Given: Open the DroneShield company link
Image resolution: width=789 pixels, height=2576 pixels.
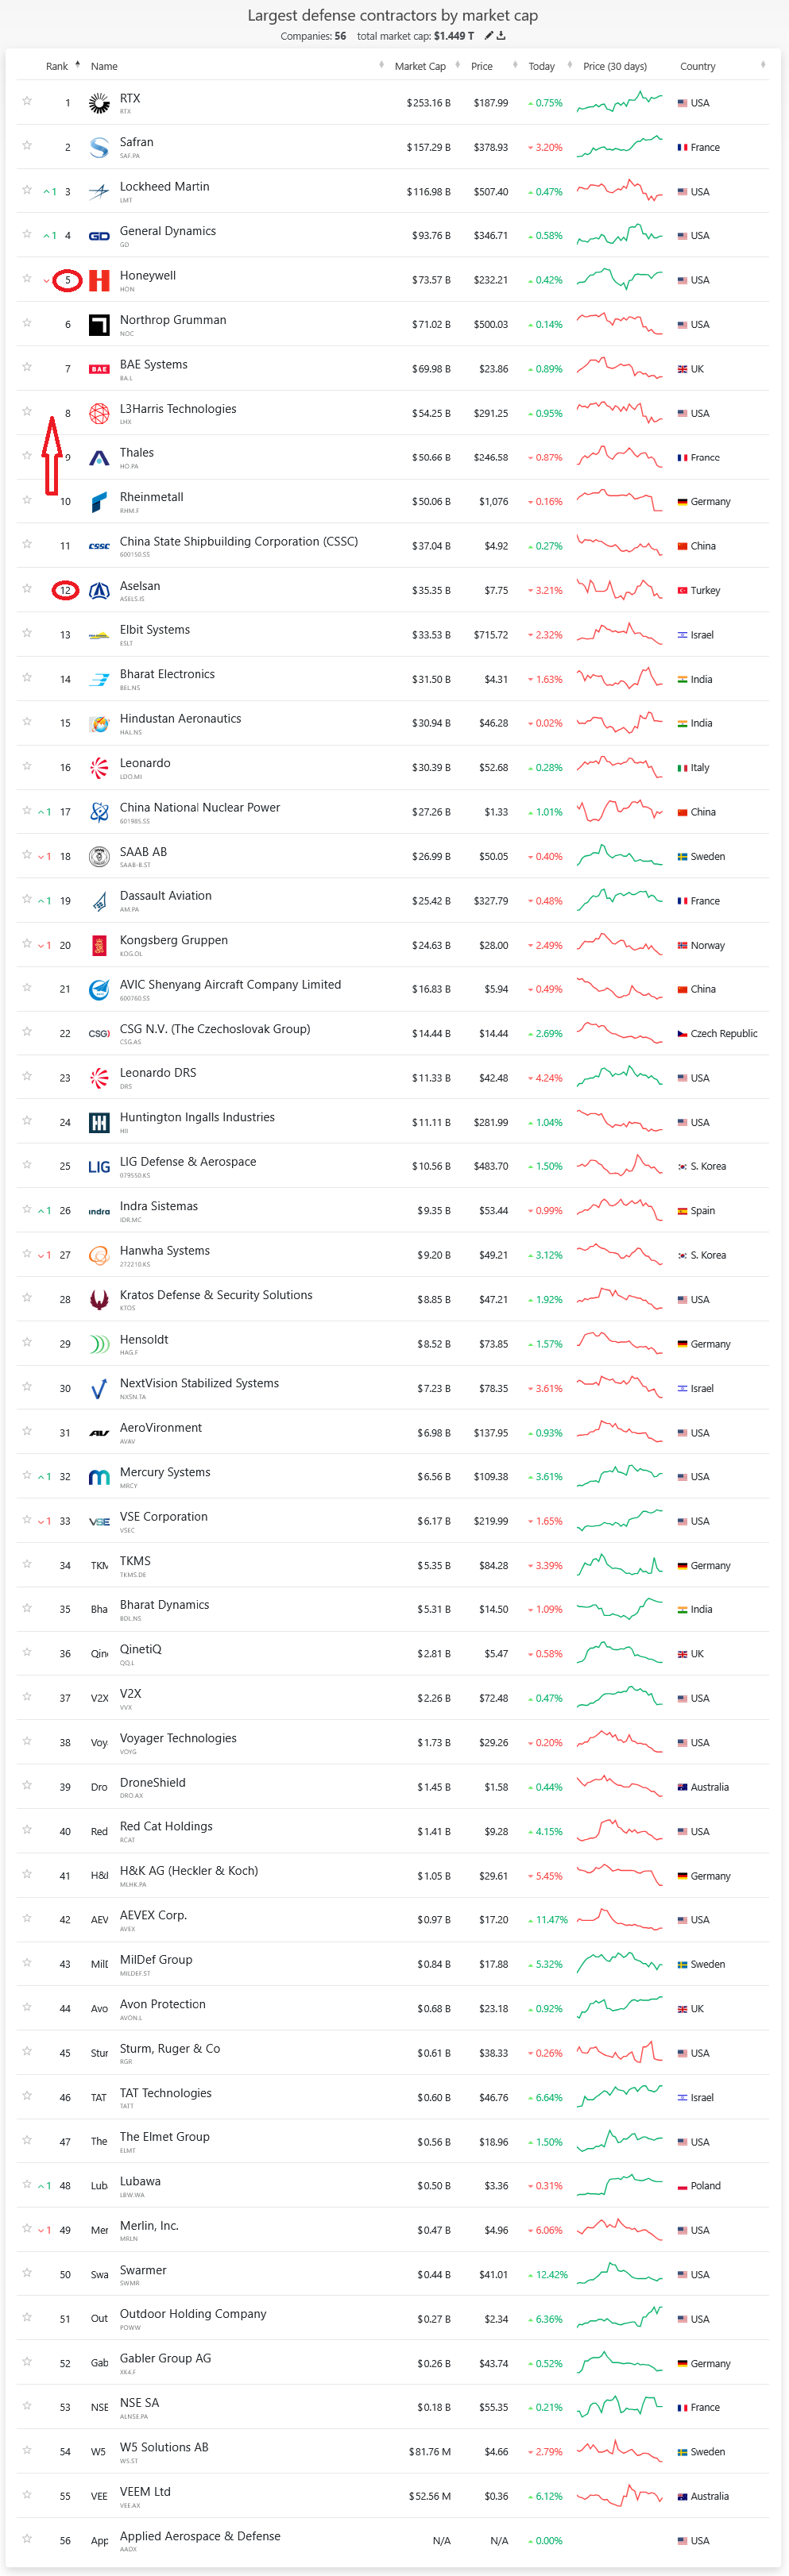Looking at the screenshot, I should [152, 1782].
